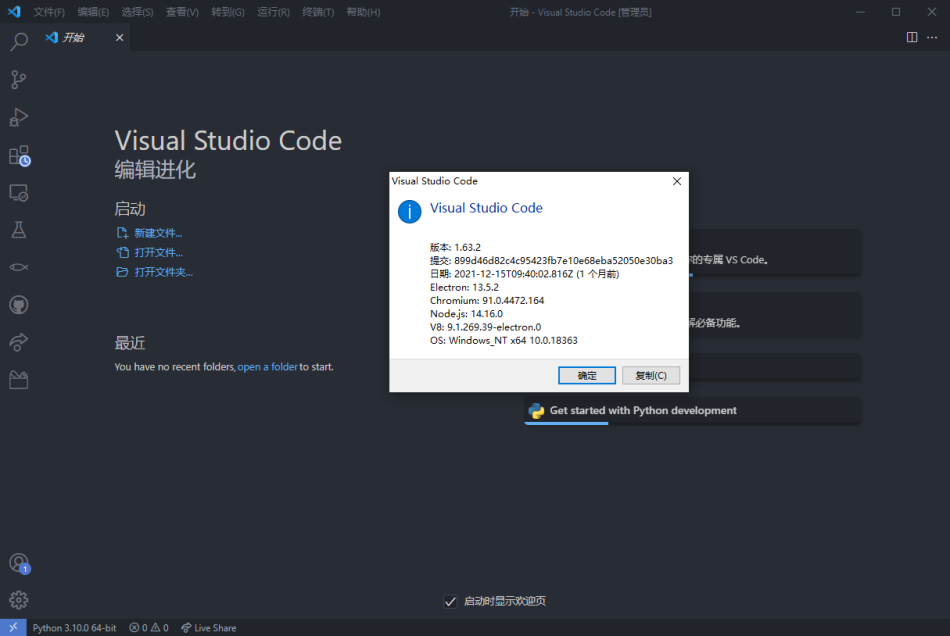Viewport: 950px width, 636px height.
Task: Toggle the 启动时显示欢迎页 checkbox
Action: click(x=450, y=601)
